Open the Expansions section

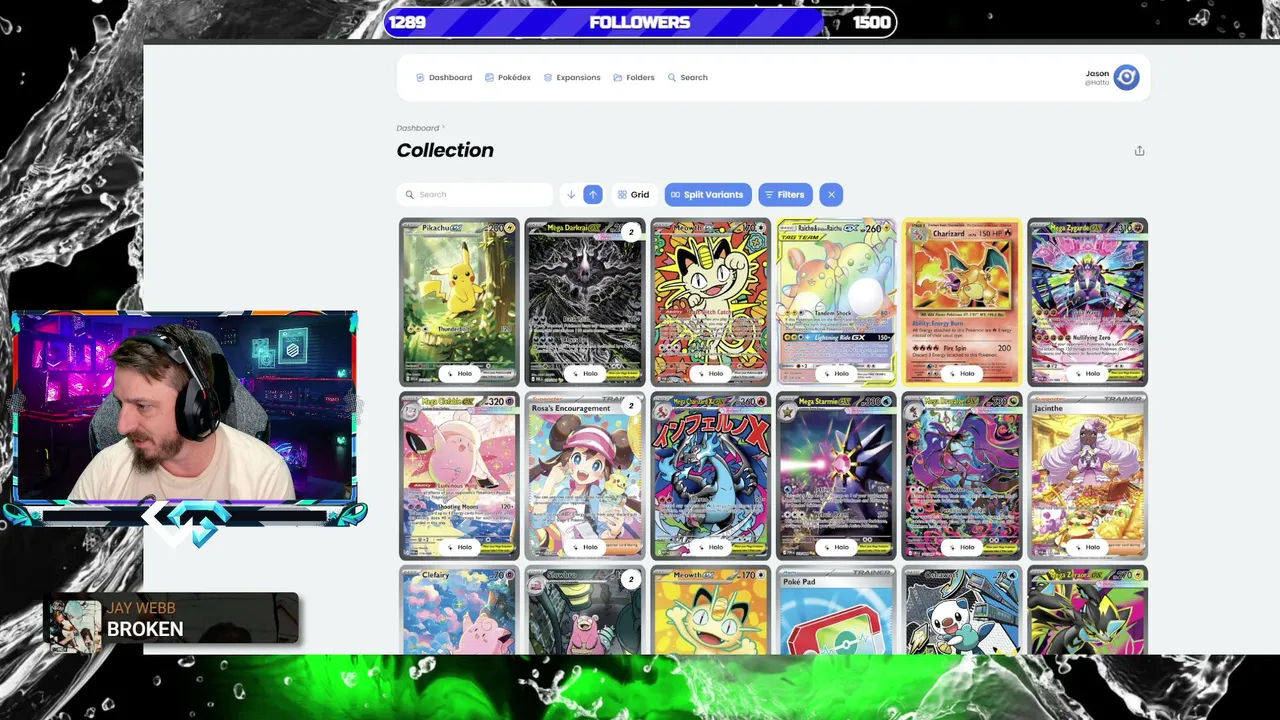[572, 77]
